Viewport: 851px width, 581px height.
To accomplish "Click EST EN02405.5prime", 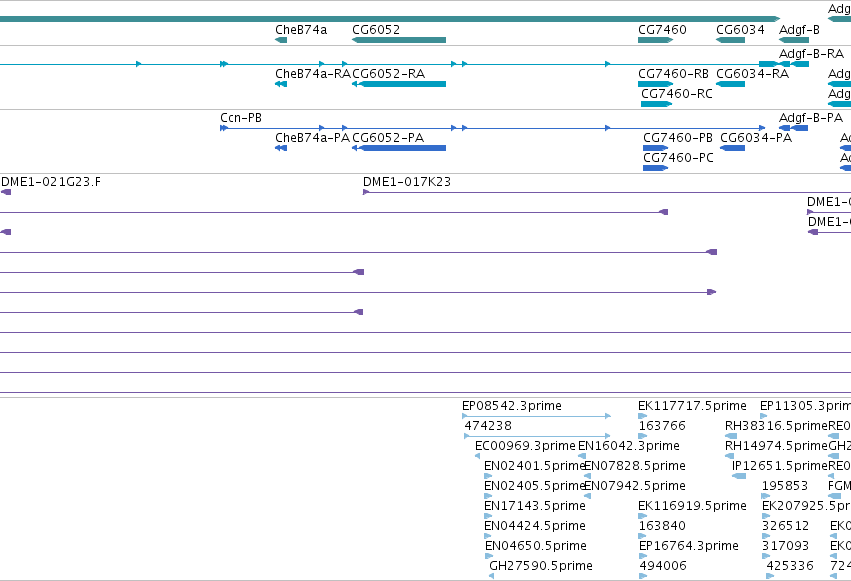I will [x=488, y=496].
